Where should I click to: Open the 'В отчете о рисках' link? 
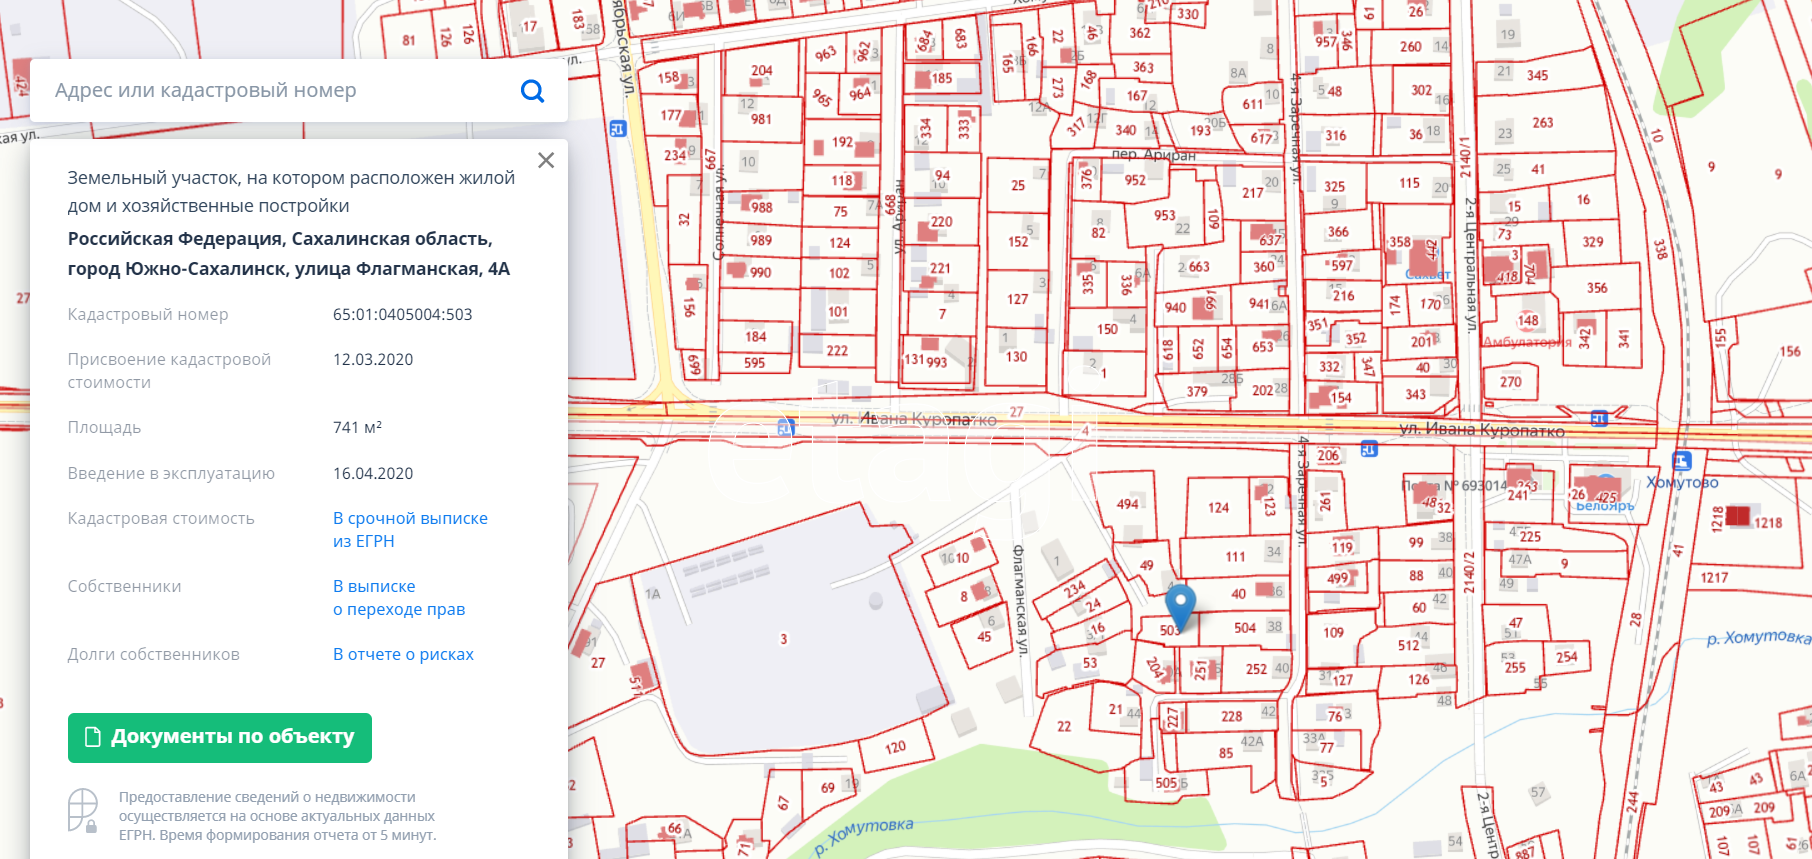tap(403, 655)
